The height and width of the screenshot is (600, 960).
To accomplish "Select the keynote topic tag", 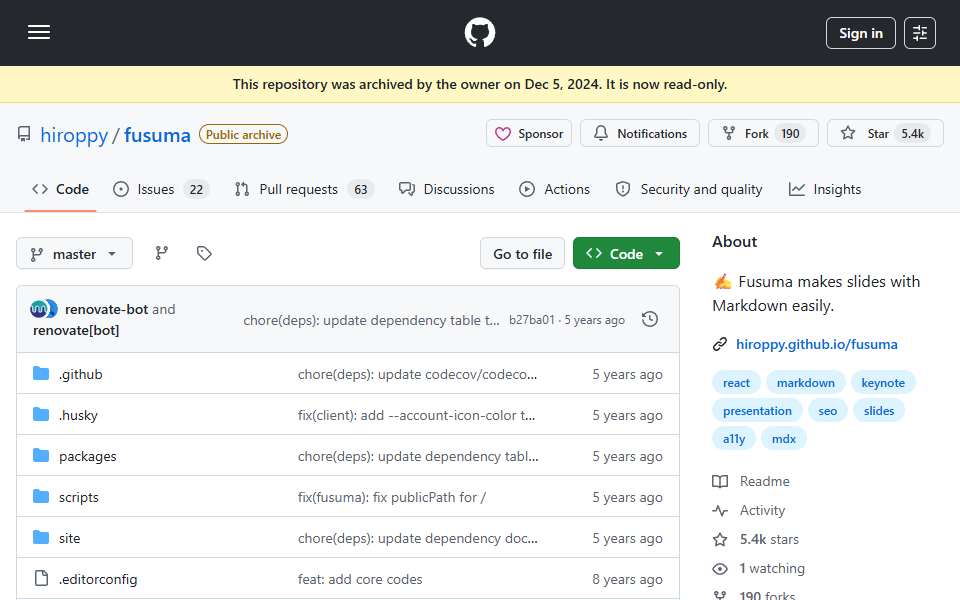I will point(883,383).
